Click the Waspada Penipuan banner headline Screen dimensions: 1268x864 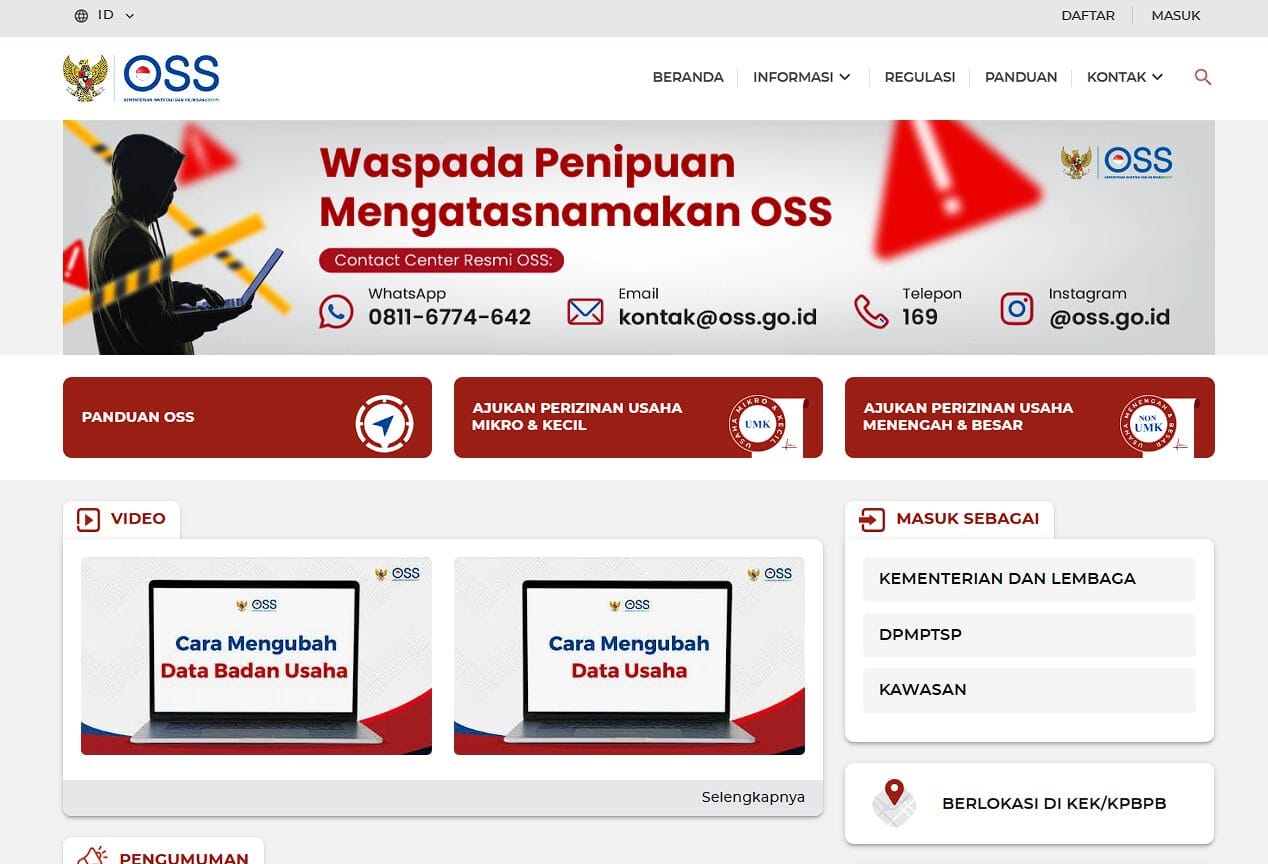575,187
